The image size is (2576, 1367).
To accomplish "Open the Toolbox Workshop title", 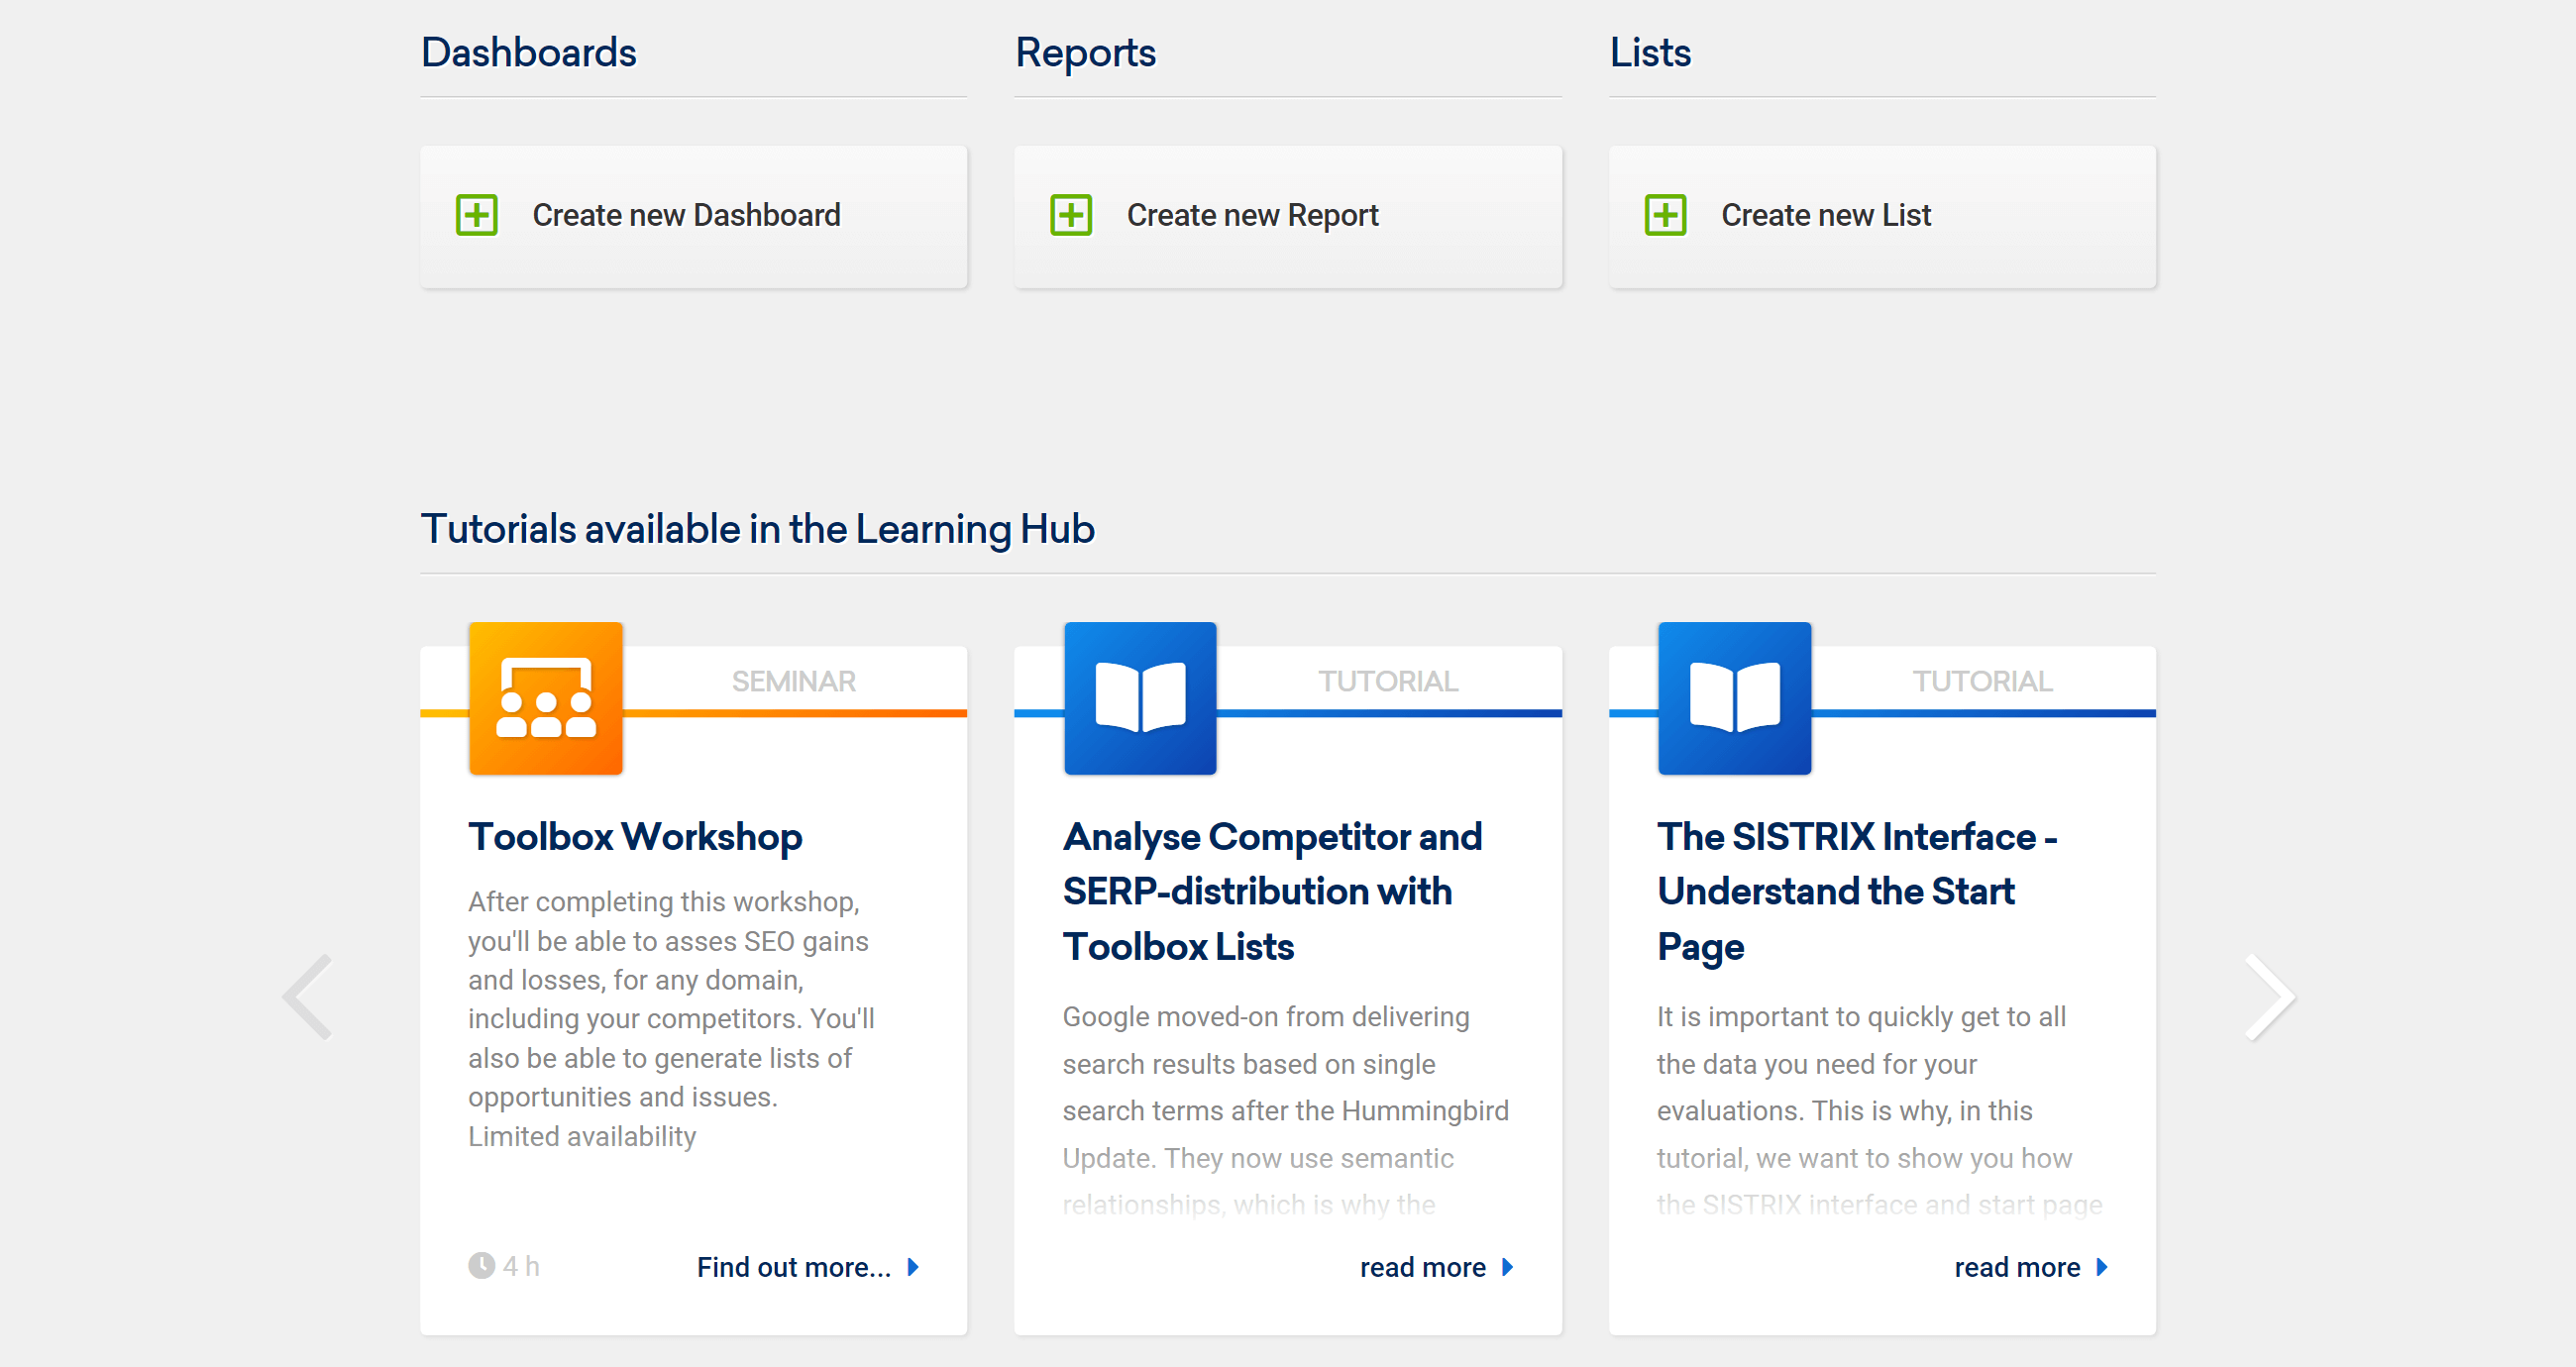I will (635, 836).
